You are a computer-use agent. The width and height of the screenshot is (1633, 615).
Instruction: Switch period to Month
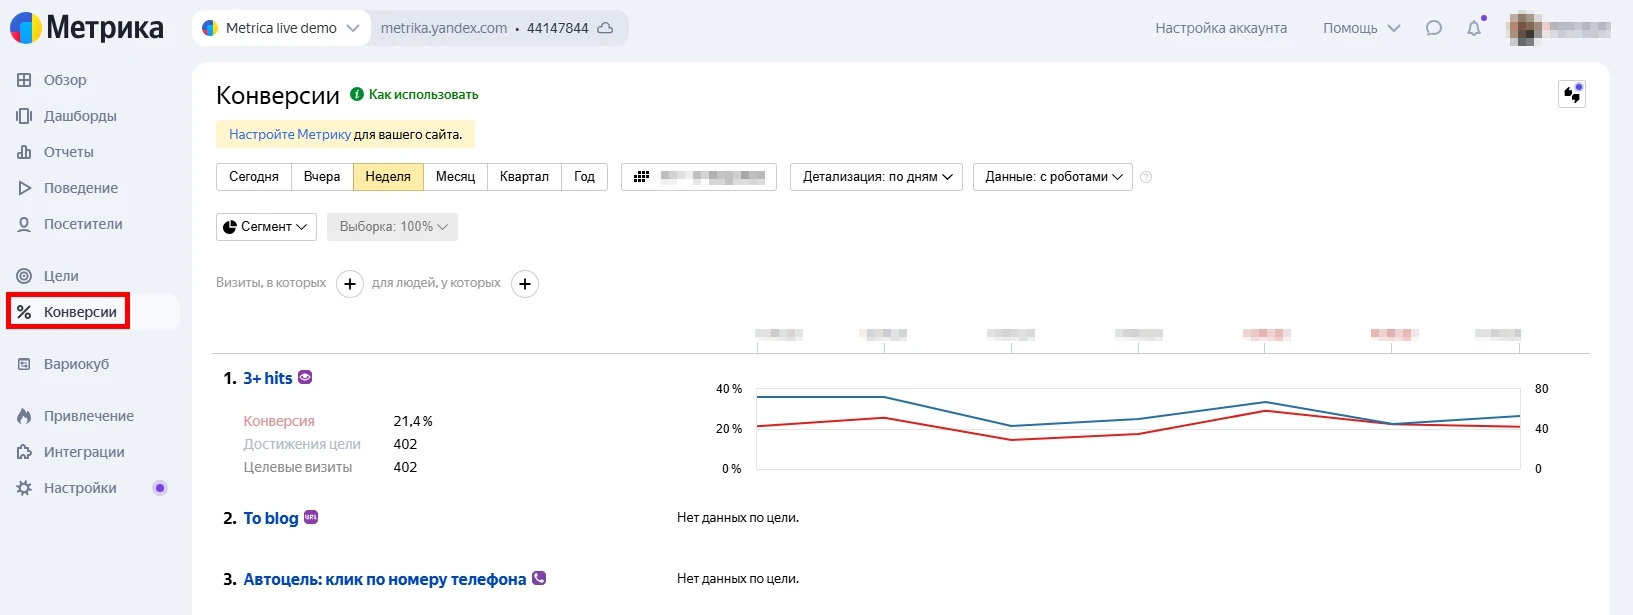point(455,177)
